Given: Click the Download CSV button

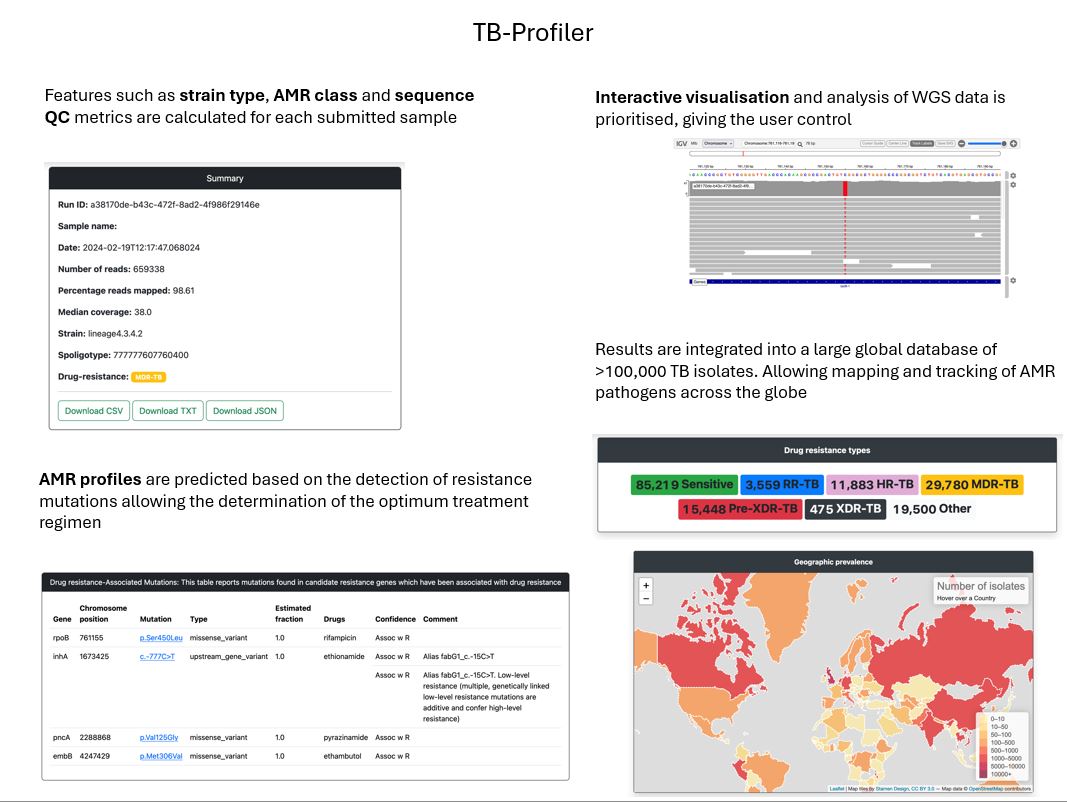Looking at the screenshot, I should (94, 411).
